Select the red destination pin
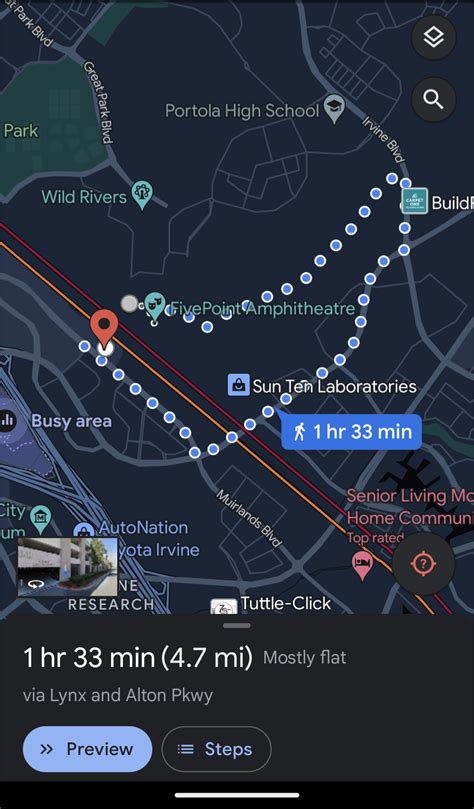The image size is (474, 809). click(104, 331)
